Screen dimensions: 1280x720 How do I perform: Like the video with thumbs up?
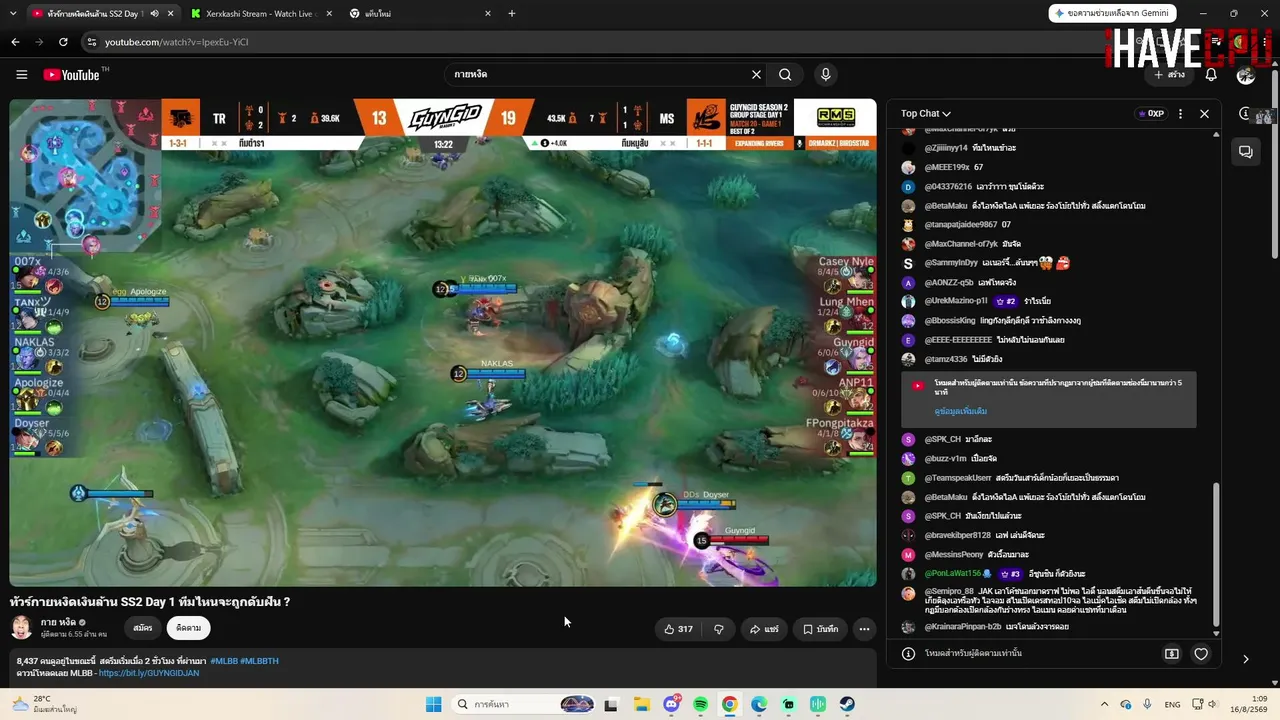pos(678,629)
